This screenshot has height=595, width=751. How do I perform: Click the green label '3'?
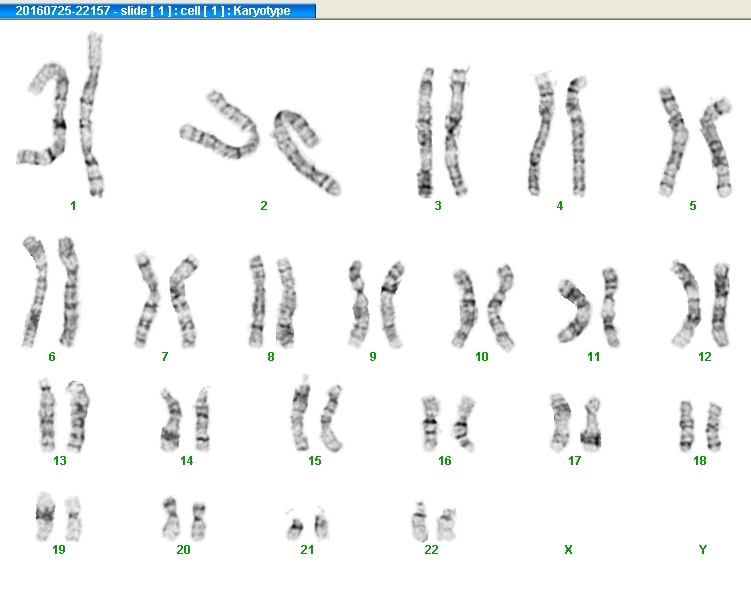[x=438, y=206]
